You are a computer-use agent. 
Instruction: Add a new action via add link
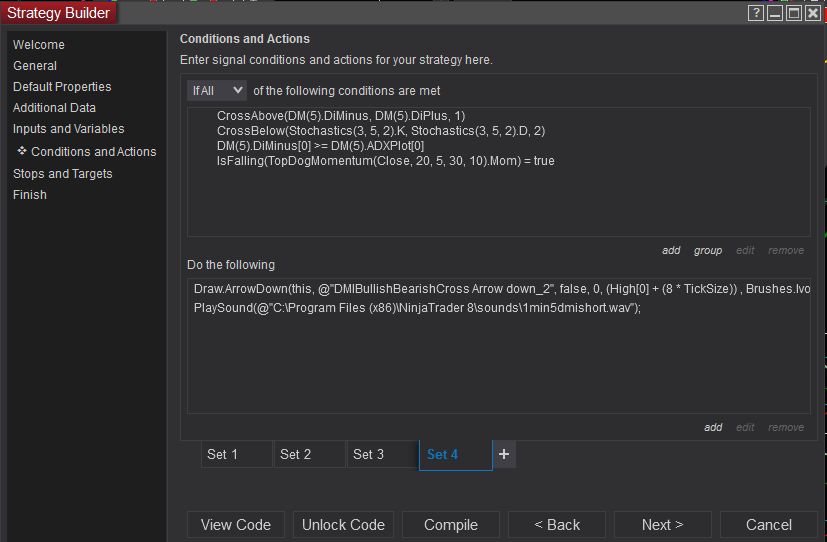713,428
